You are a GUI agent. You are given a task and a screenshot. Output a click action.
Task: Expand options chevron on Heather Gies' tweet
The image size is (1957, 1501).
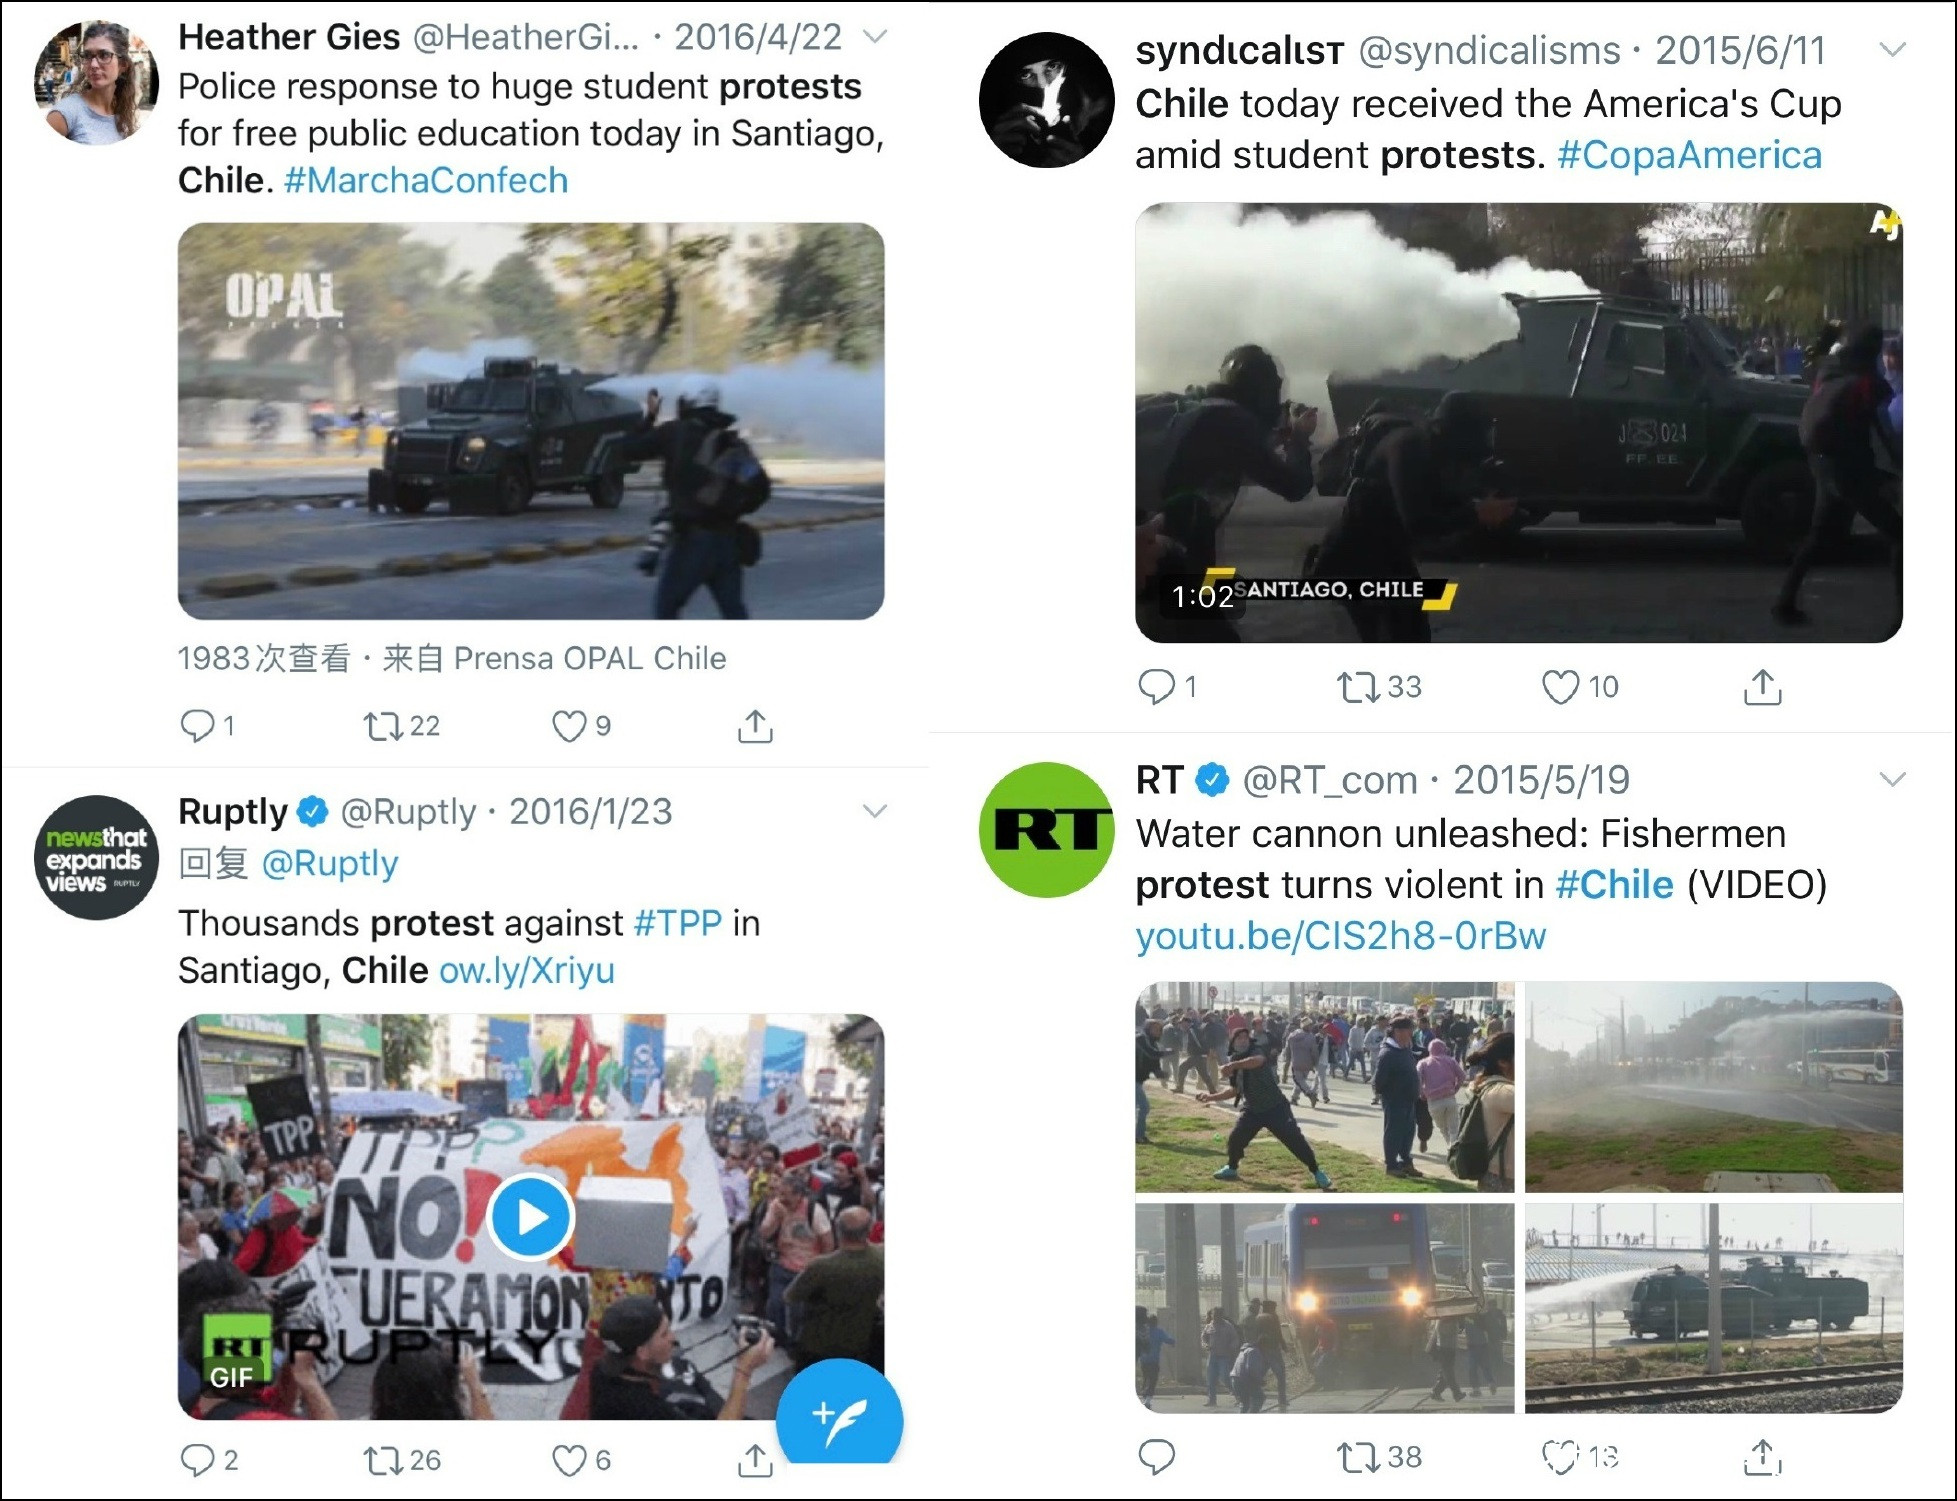pyautogui.click(x=875, y=37)
